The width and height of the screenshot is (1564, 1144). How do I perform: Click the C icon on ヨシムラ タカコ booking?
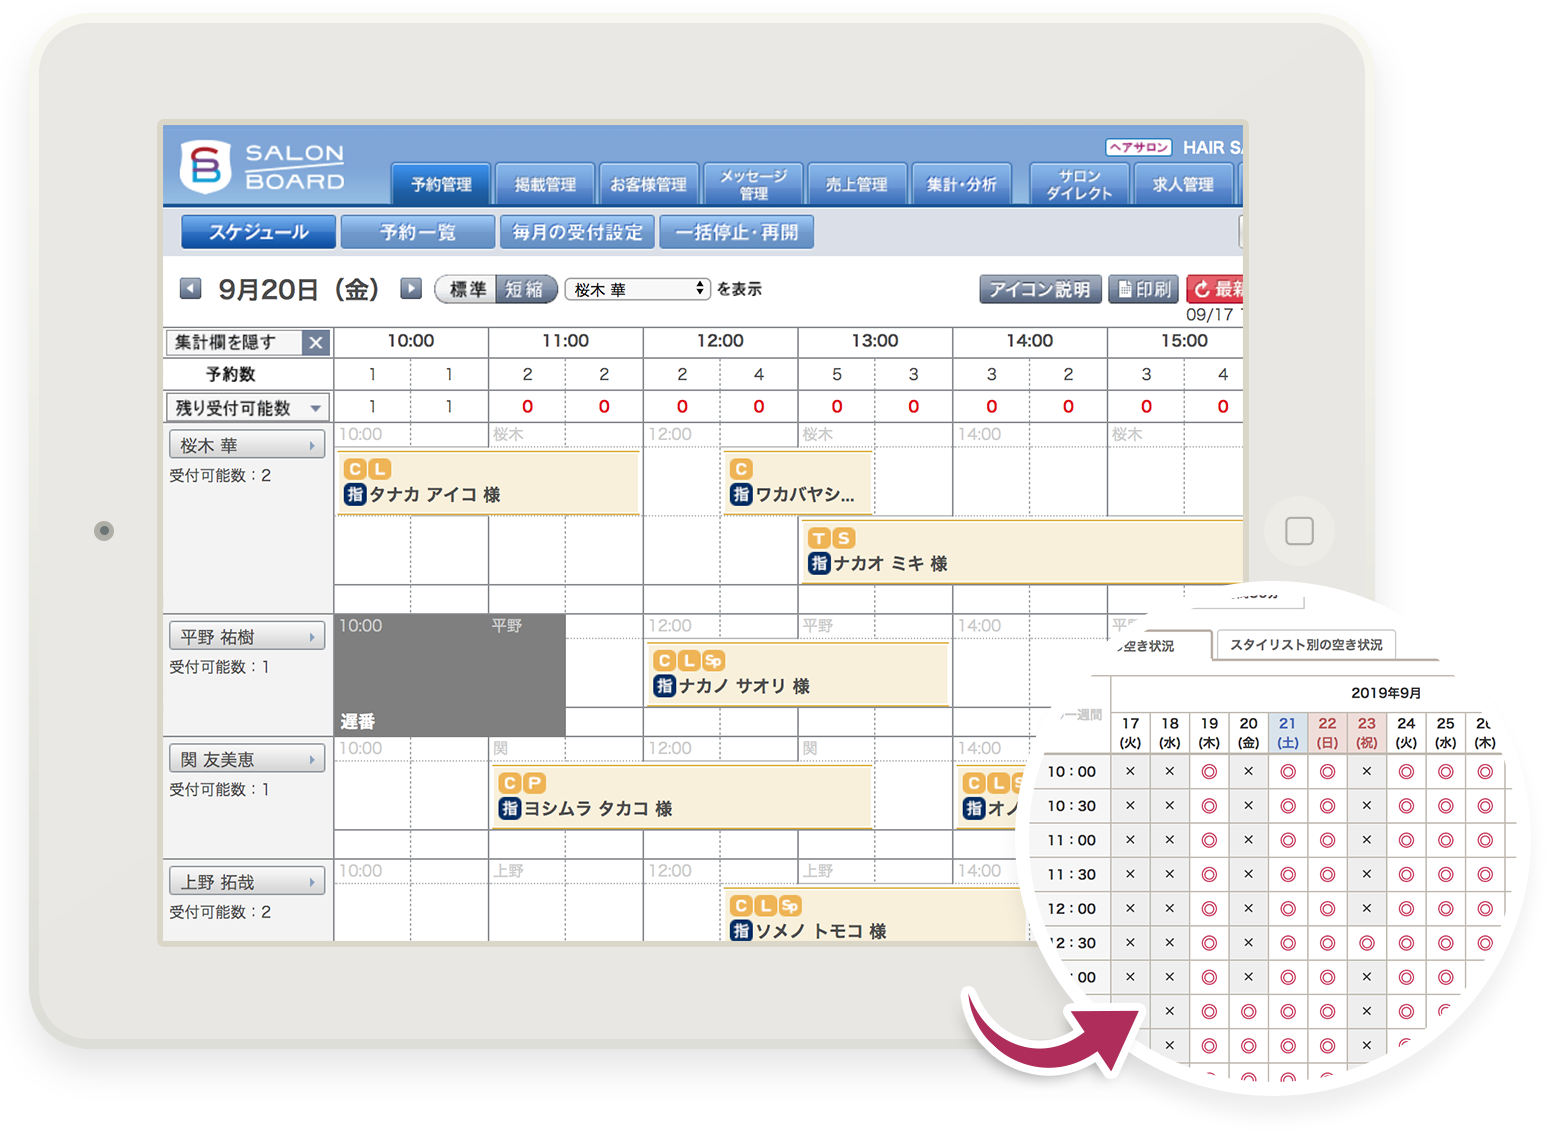(x=510, y=783)
